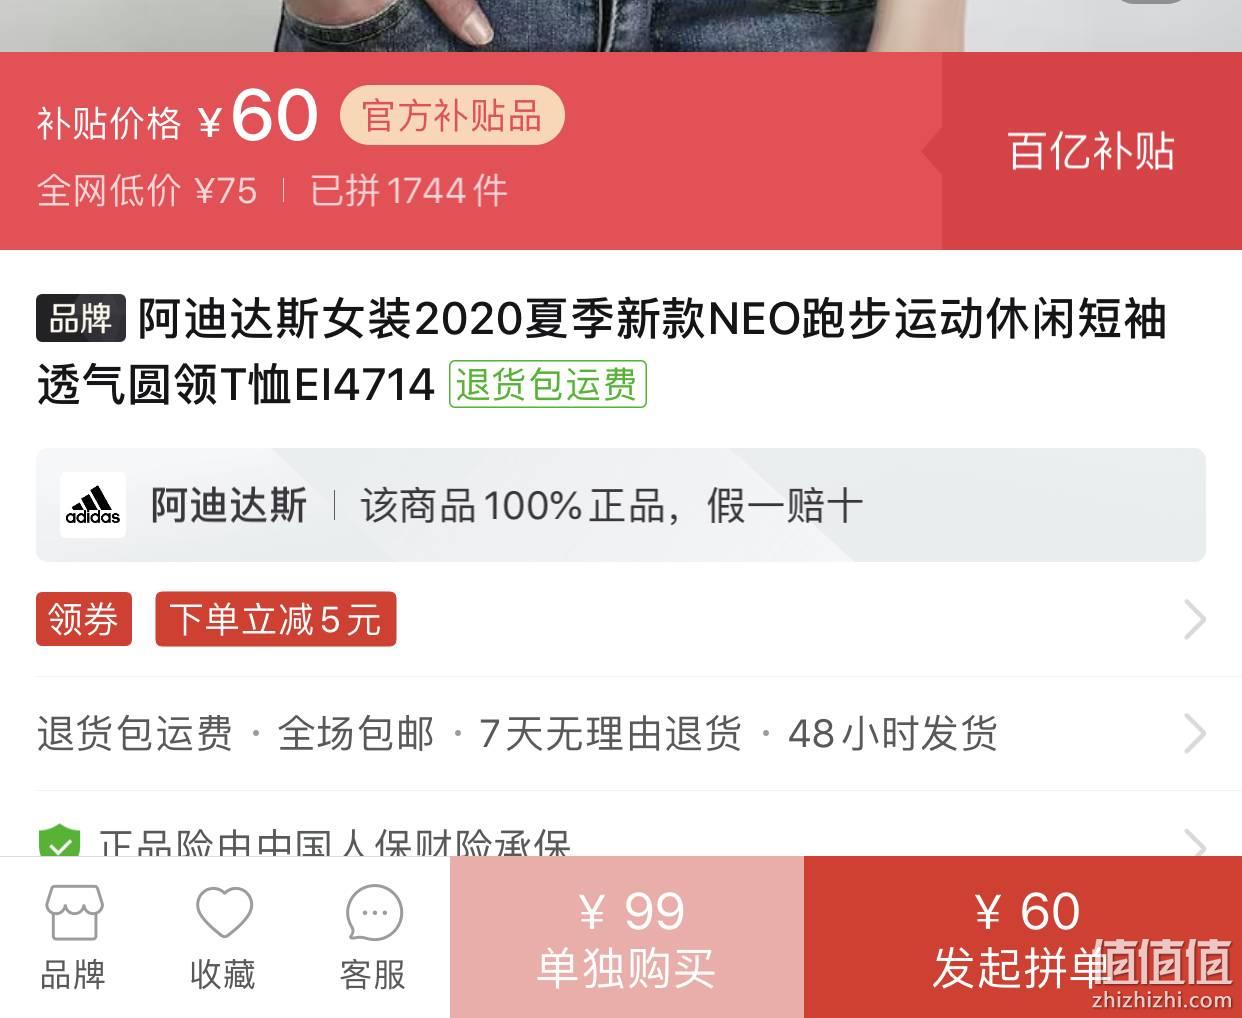
Task: Expand the 正品险 insurance row chevron
Action: [x=1194, y=844]
